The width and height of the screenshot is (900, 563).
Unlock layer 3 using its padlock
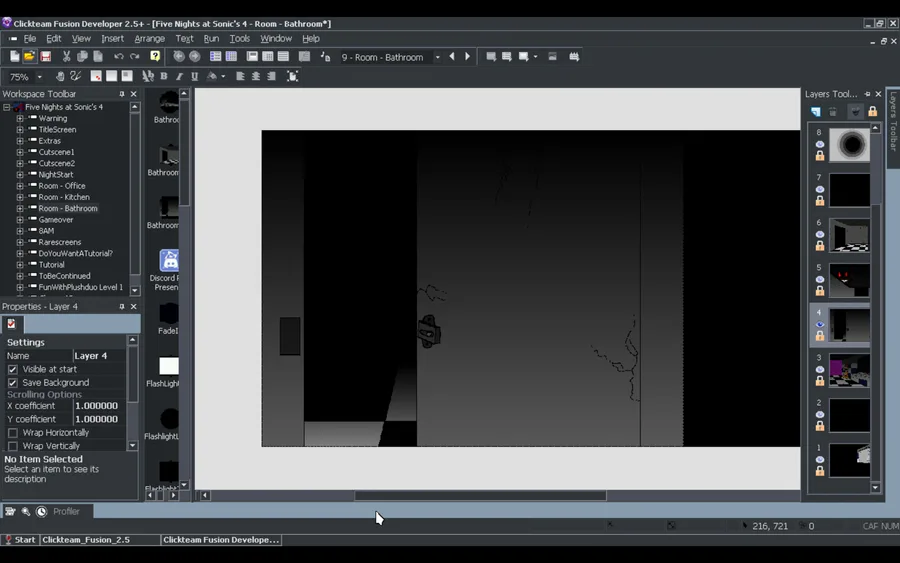pos(820,381)
